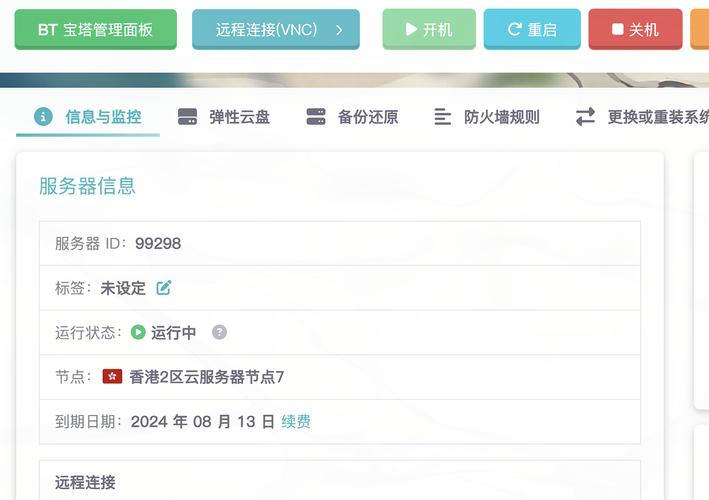Image resolution: width=709 pixels, height=500 pixels.
Task: Switch to the 备份还原 tab
Action: pos(352,117)
